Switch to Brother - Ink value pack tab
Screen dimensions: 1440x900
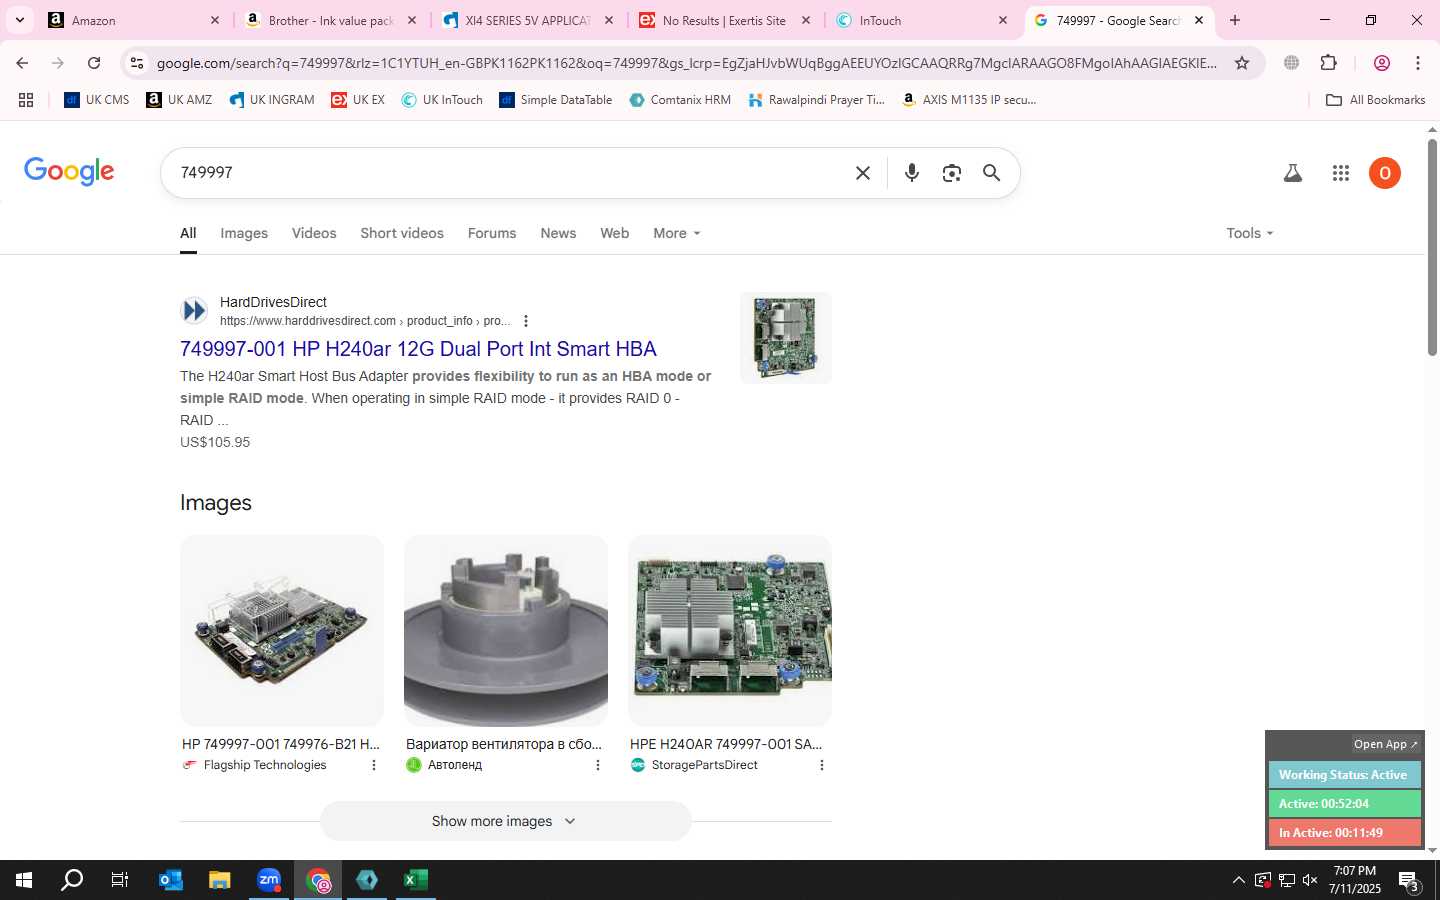click(x=330, y=20)
